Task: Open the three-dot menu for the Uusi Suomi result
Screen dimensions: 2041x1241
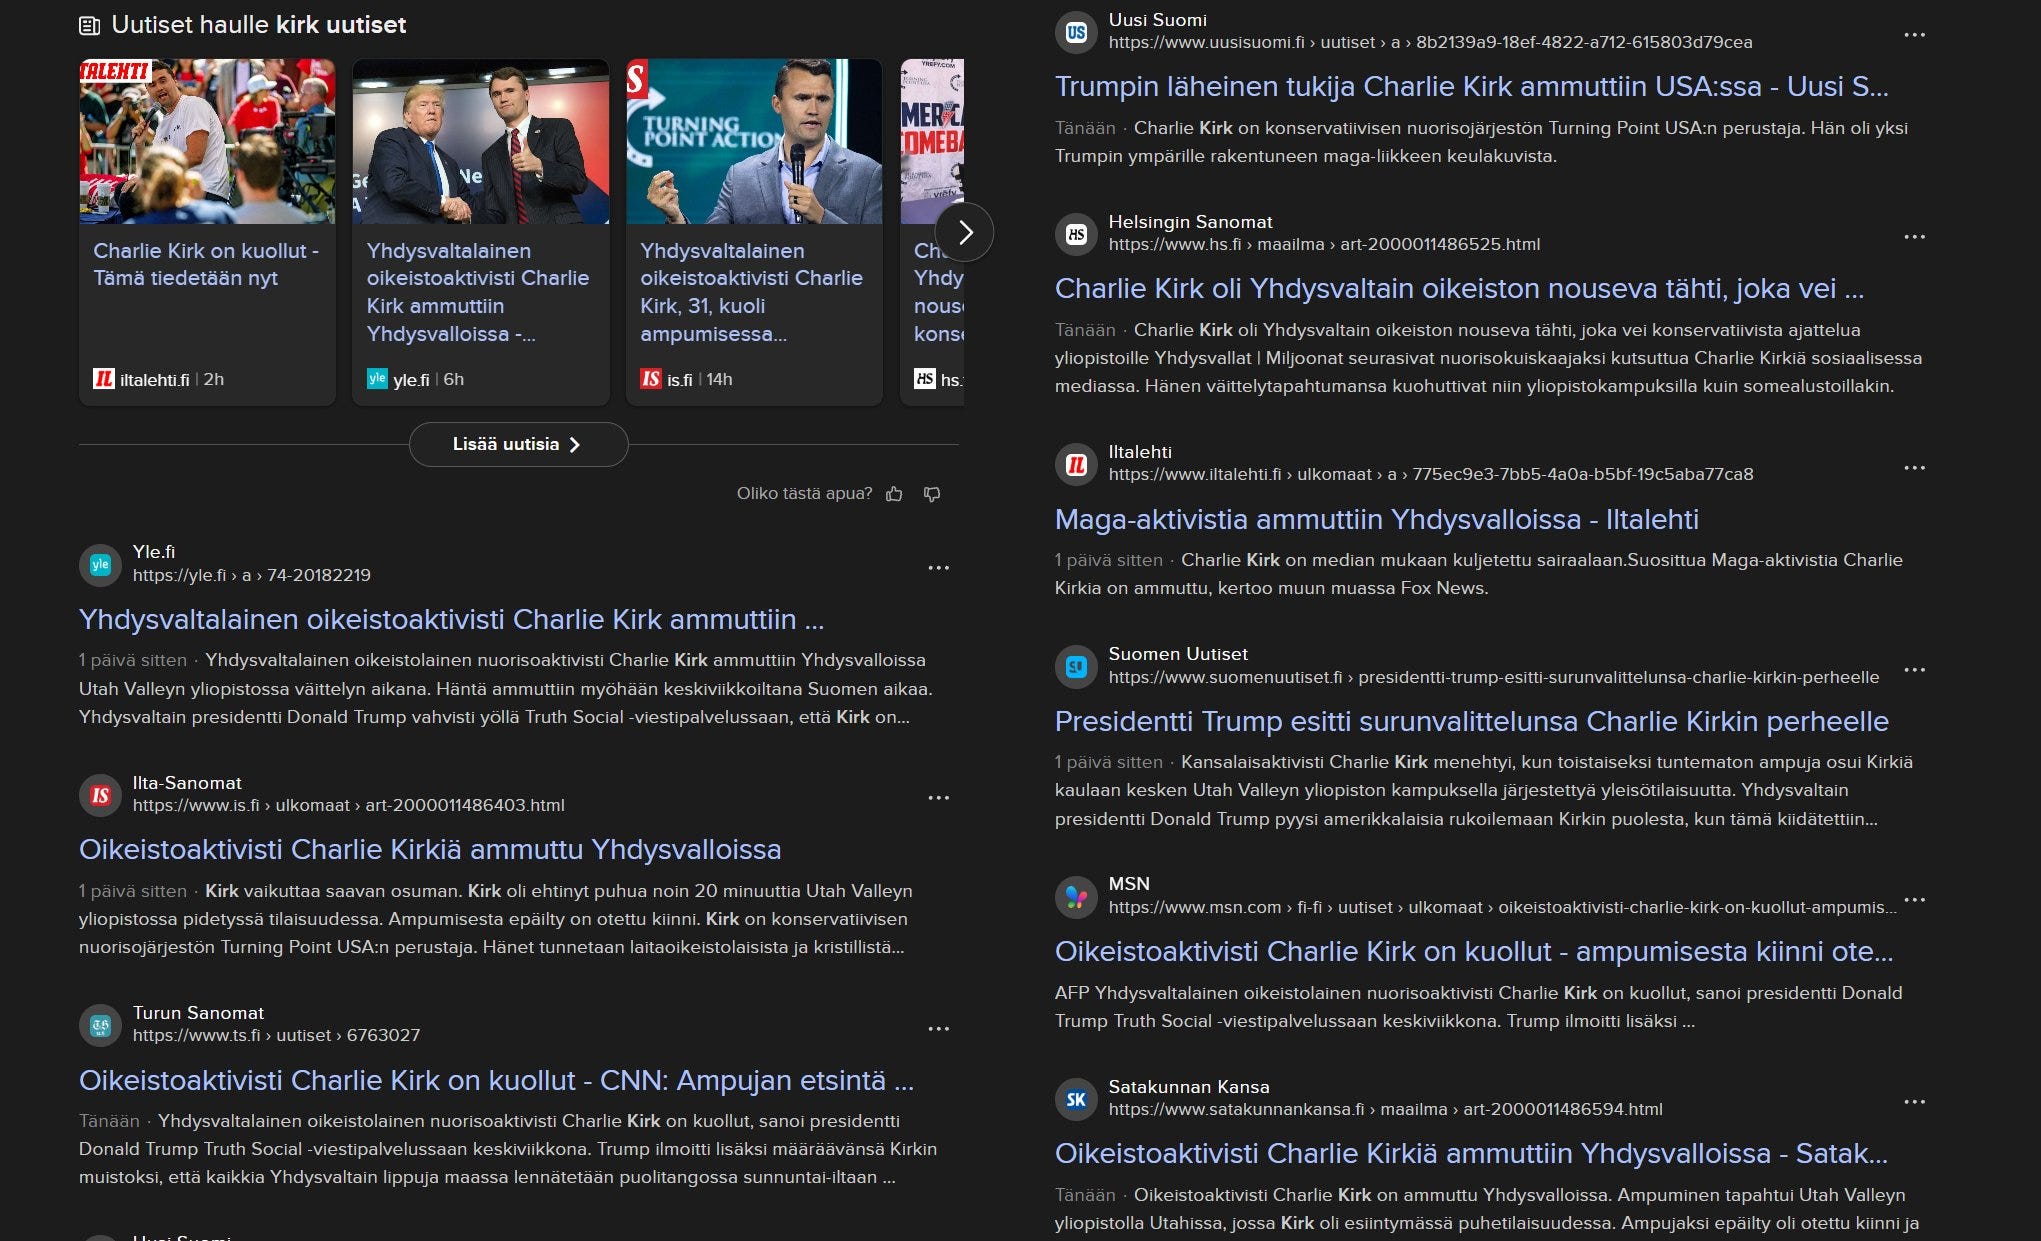Action: click(1914, 35)
